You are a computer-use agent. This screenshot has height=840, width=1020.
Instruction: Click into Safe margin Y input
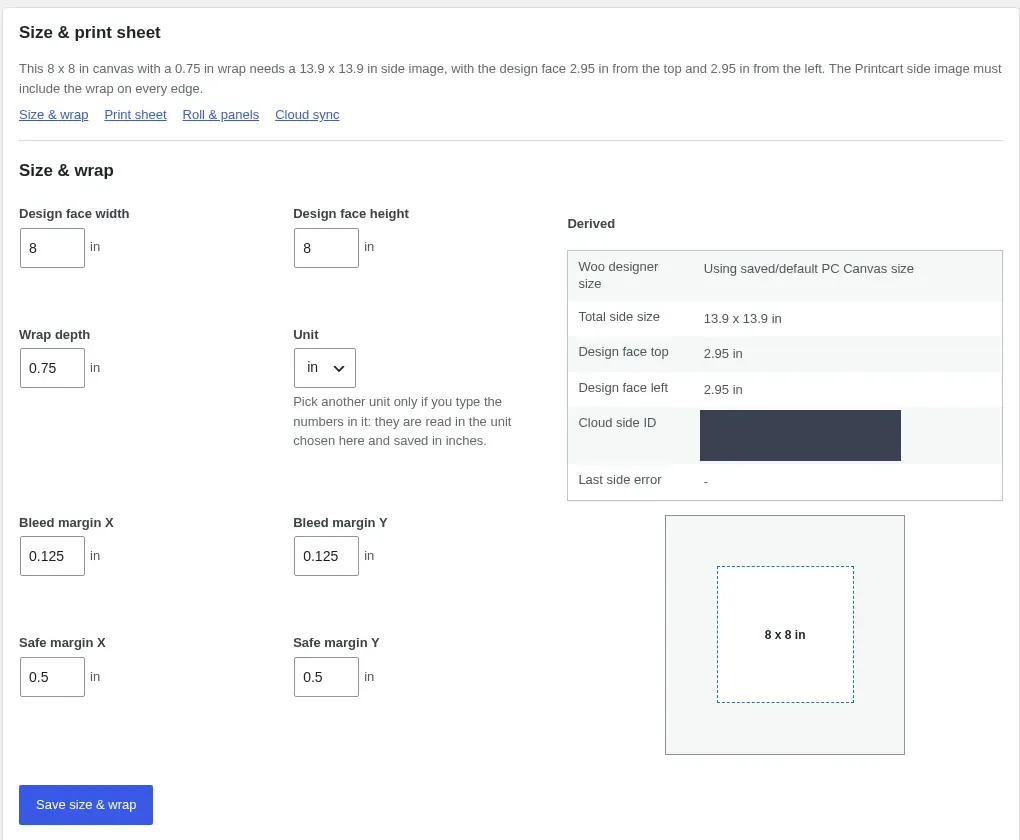pos(326,677)
